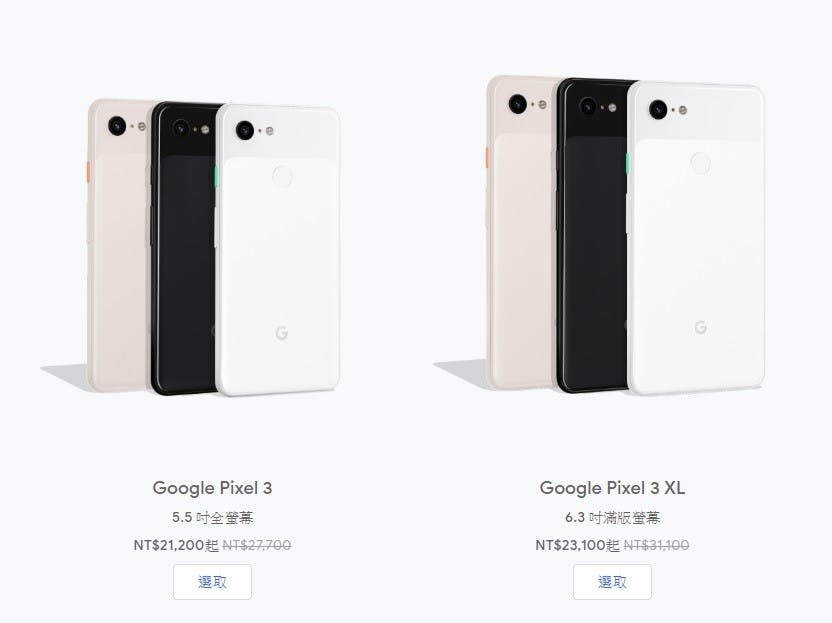Select the 選取 button under Google Pixel 3 XL
The width and height of the screenshot is (832, 623).
coord(612,582)
